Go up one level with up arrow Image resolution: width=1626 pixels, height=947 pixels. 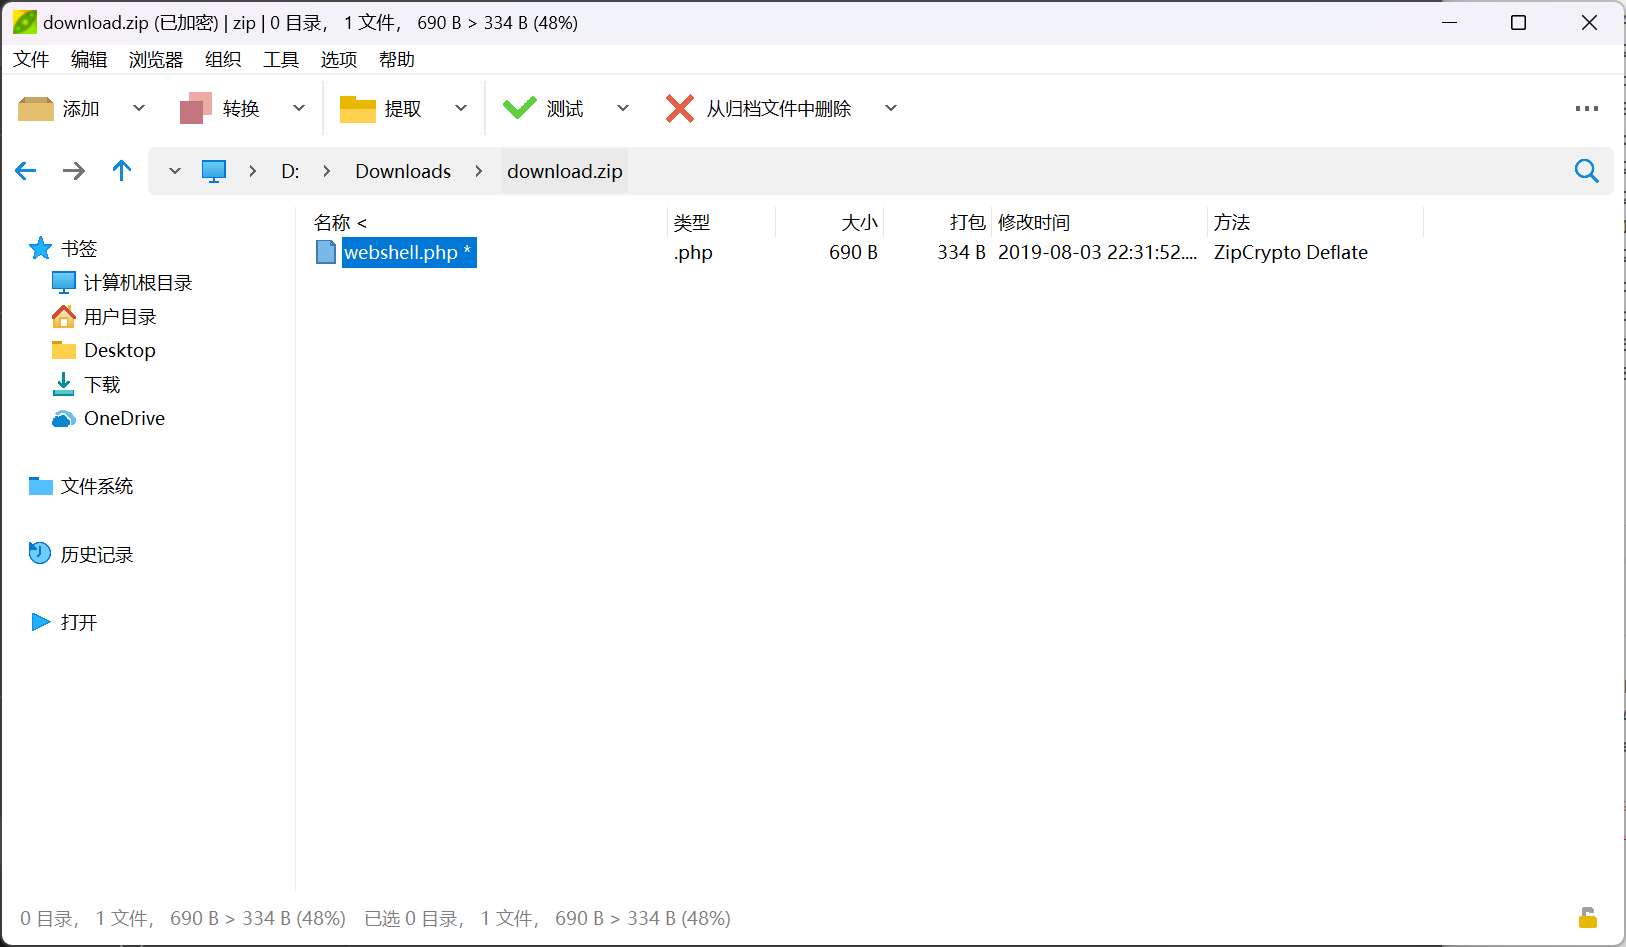pyautogui.click(x=122, y=171)
